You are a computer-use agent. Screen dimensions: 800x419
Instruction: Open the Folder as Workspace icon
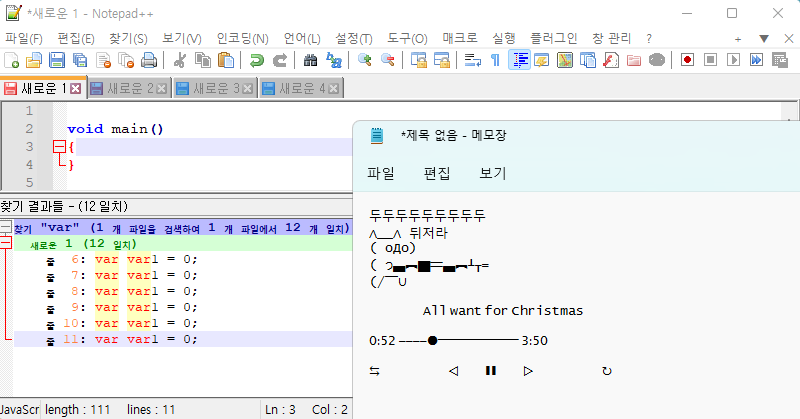pyautogui.click(x=634, y=60)
